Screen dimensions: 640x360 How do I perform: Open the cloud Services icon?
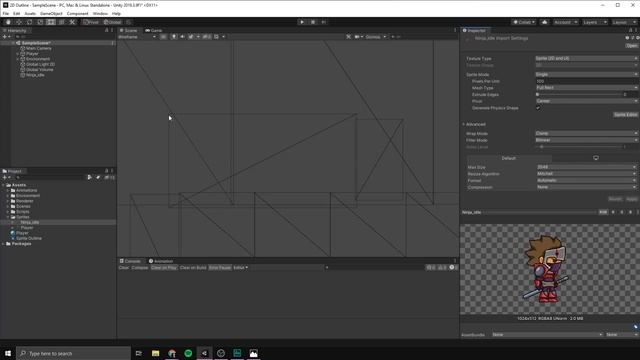(x=544, y=22)
